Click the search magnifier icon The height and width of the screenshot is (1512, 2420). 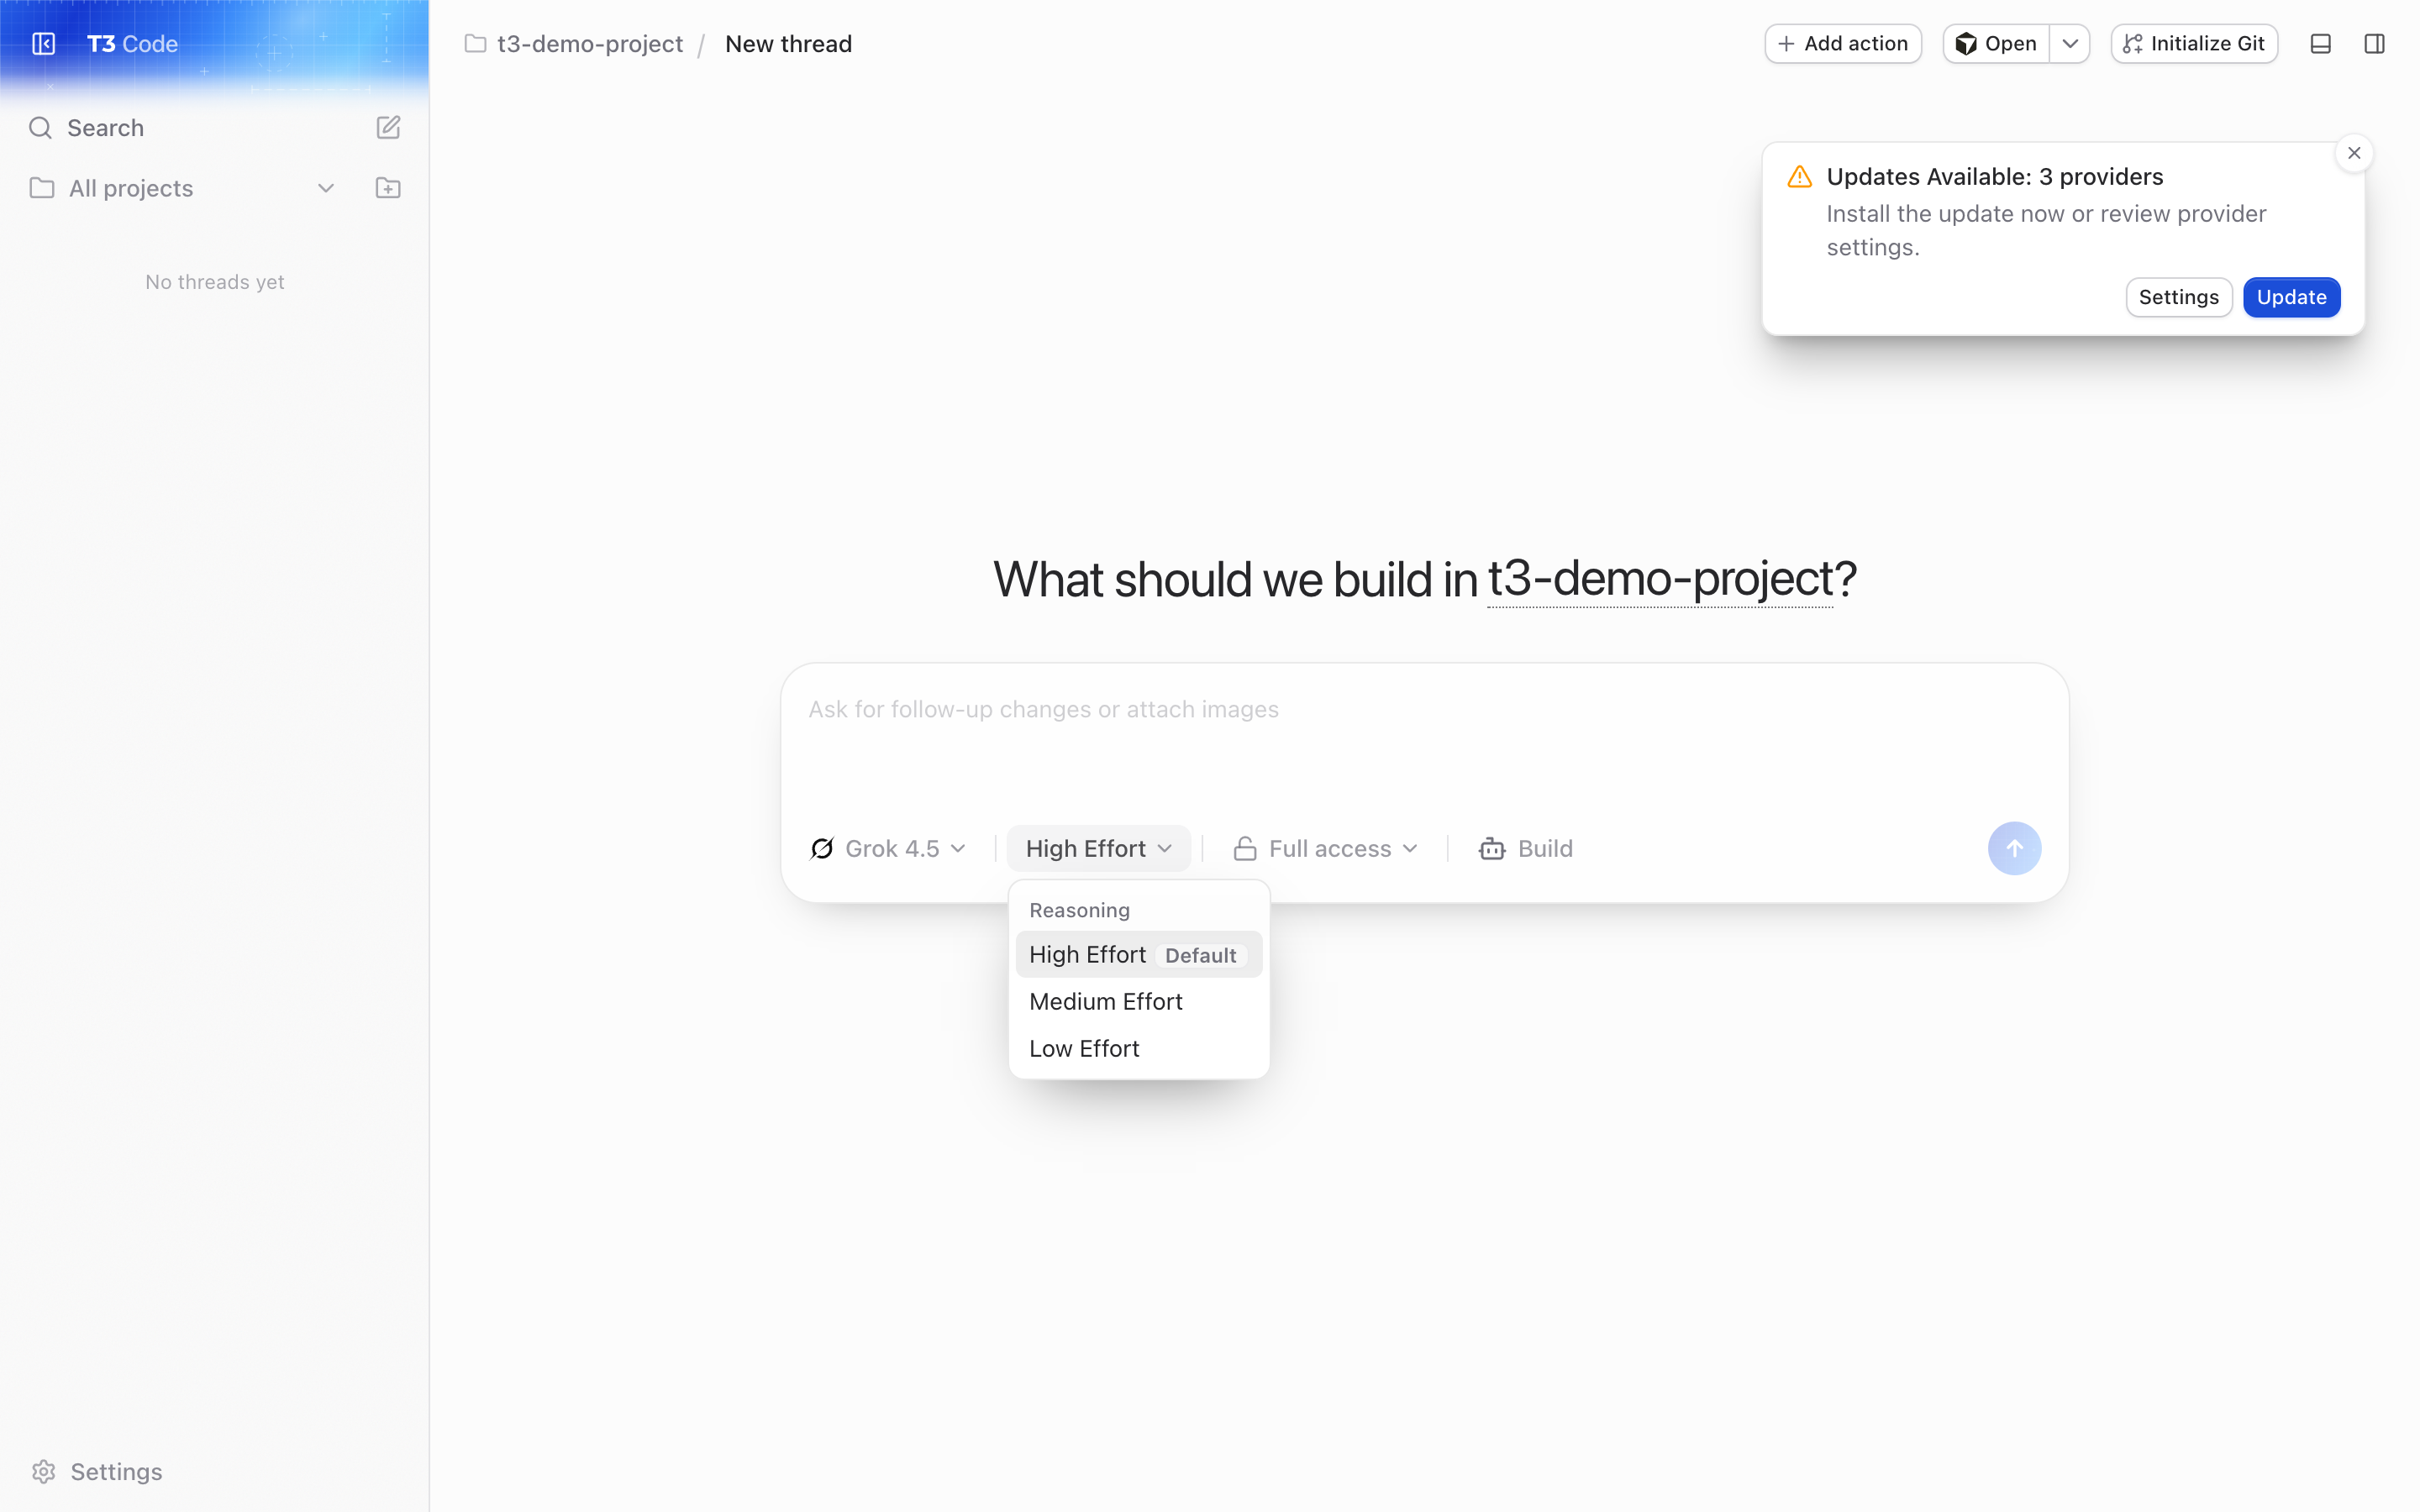(x=40, y=128)
